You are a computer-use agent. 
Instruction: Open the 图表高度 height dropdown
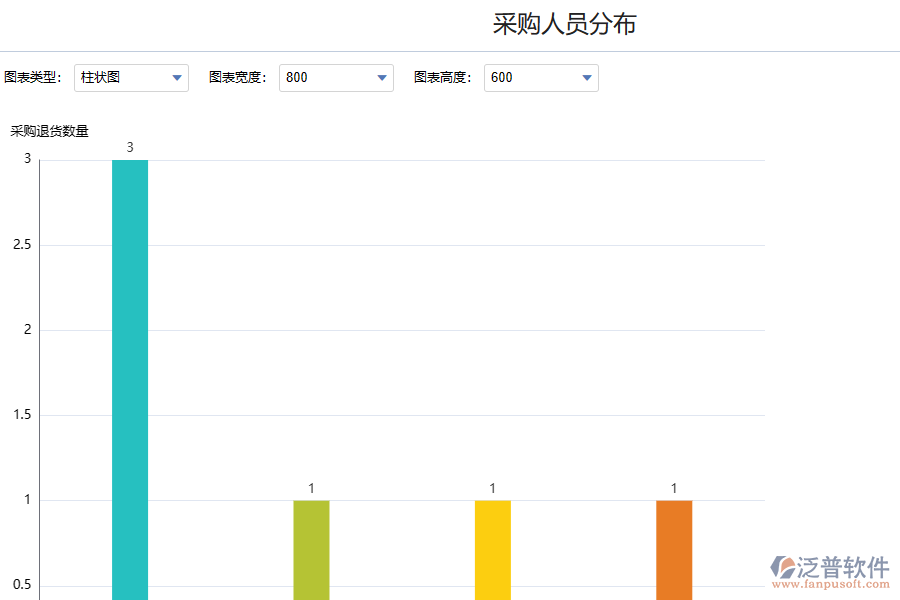(x=541, y=77)
